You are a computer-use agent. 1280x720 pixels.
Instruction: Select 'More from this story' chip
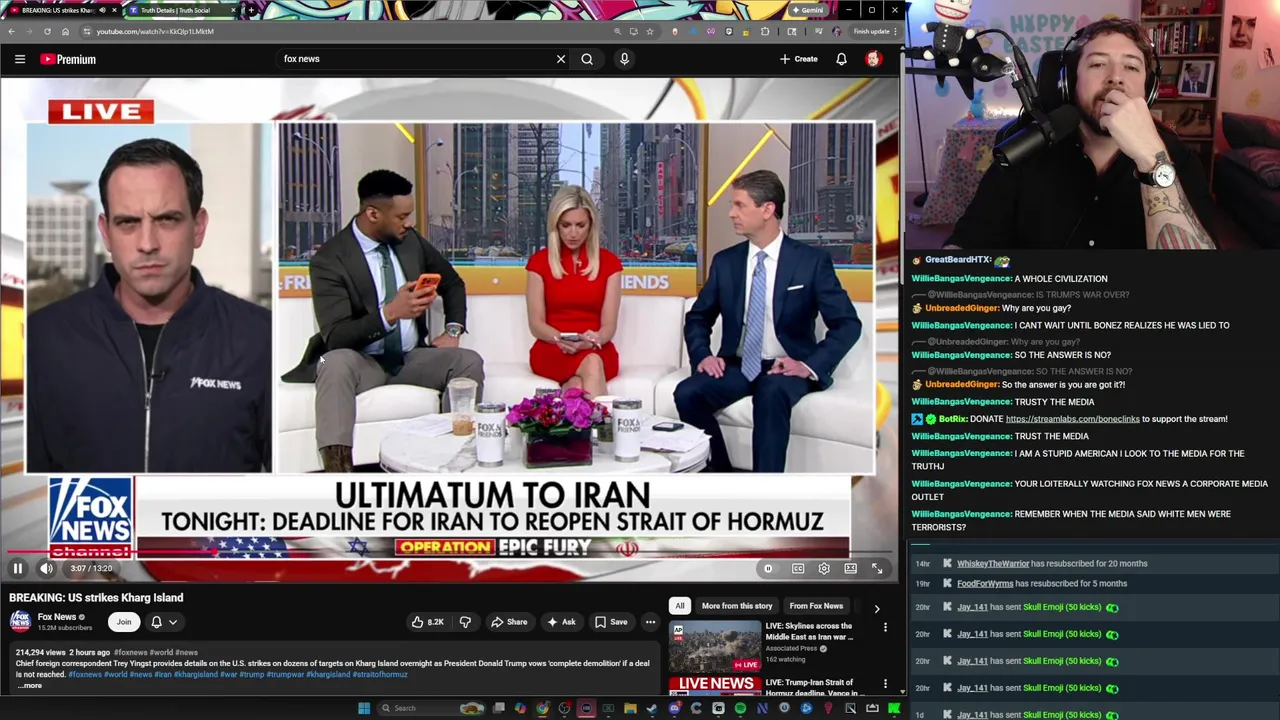point(737,606)
